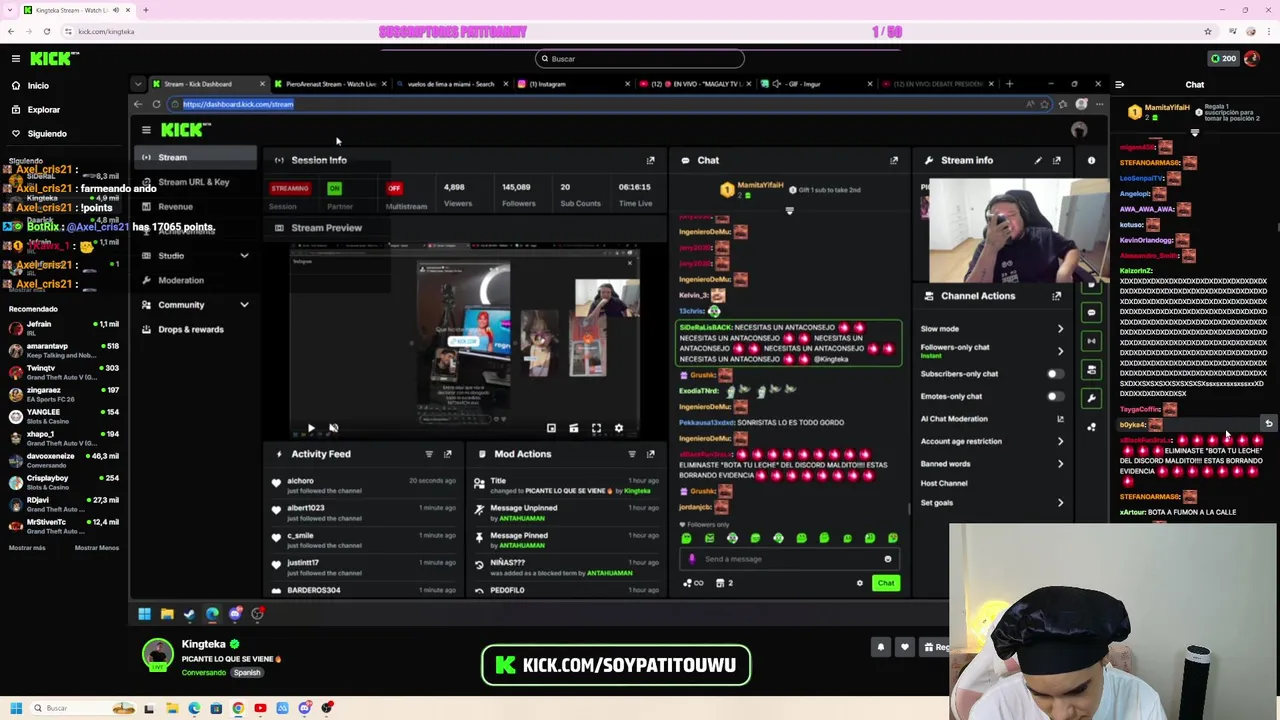Open Stream Preview settings gear
This screenshot has height=720, width=1280.
pyautogui.click(x=618, y=428)
